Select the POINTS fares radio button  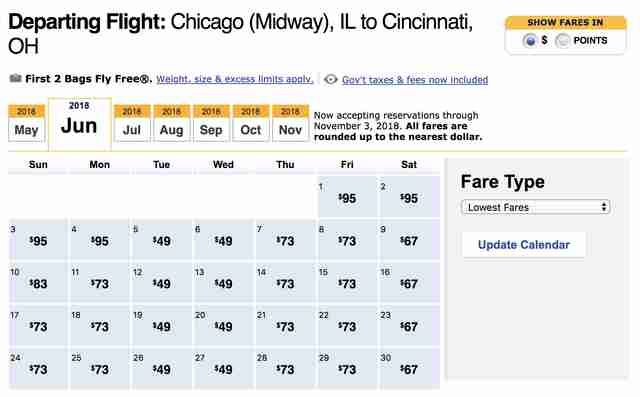[x=562, y=40]
